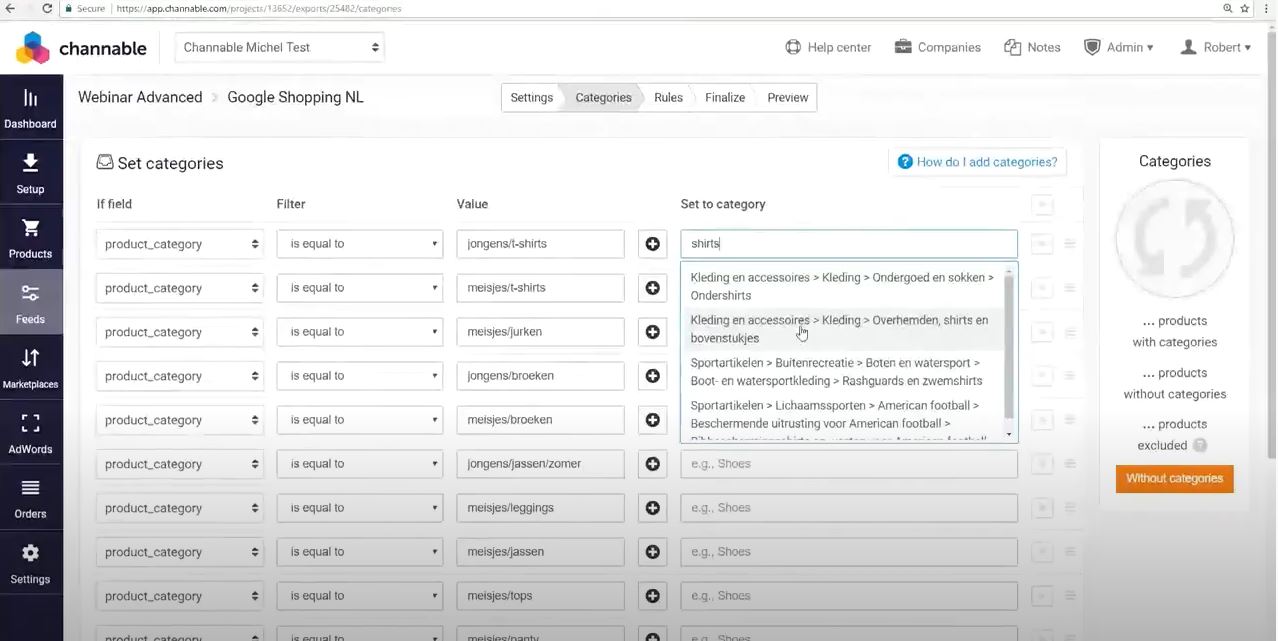The width and height of the screenshot is (1278, 641).
Task: Add condition to meisjes/jurken row
Action: (653, 332)
